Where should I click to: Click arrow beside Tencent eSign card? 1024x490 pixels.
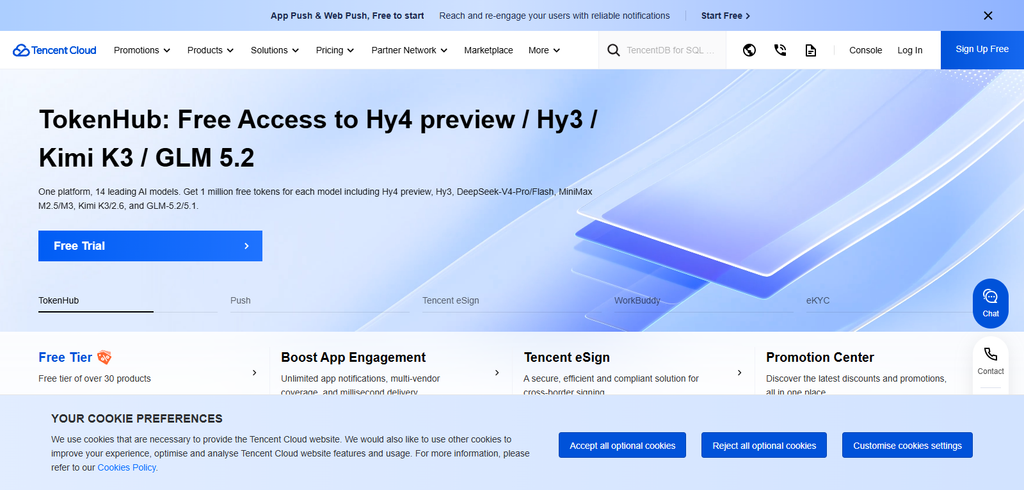(740, 372)
